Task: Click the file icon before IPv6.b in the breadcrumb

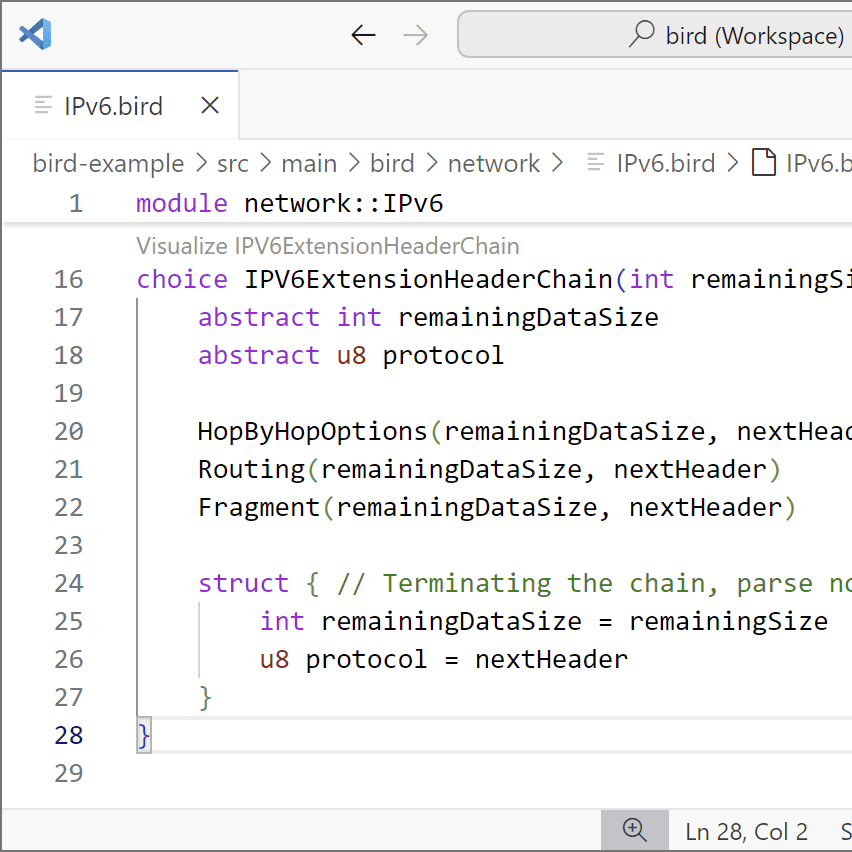Action: pyautogui.click(x=765, y=162)
